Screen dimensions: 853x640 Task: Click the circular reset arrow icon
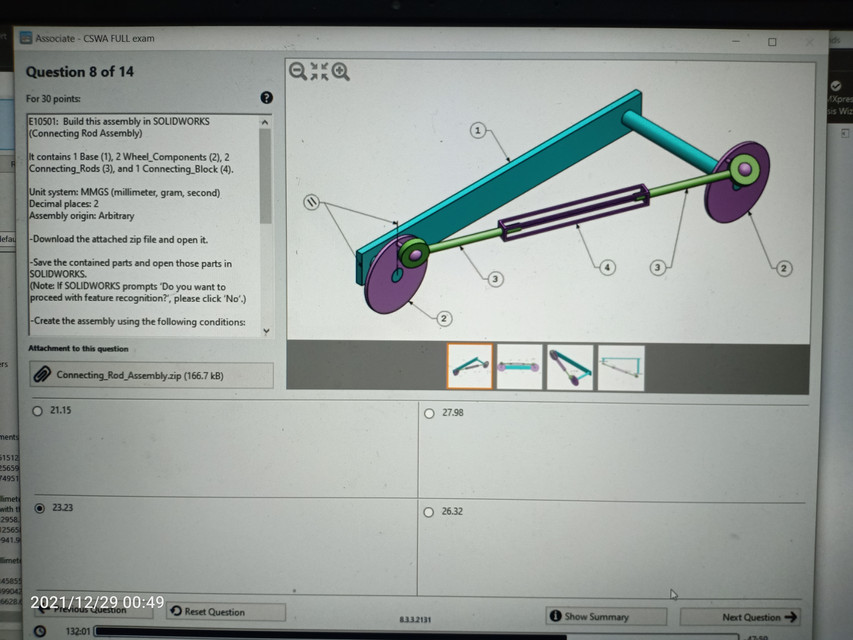(175, 611)
